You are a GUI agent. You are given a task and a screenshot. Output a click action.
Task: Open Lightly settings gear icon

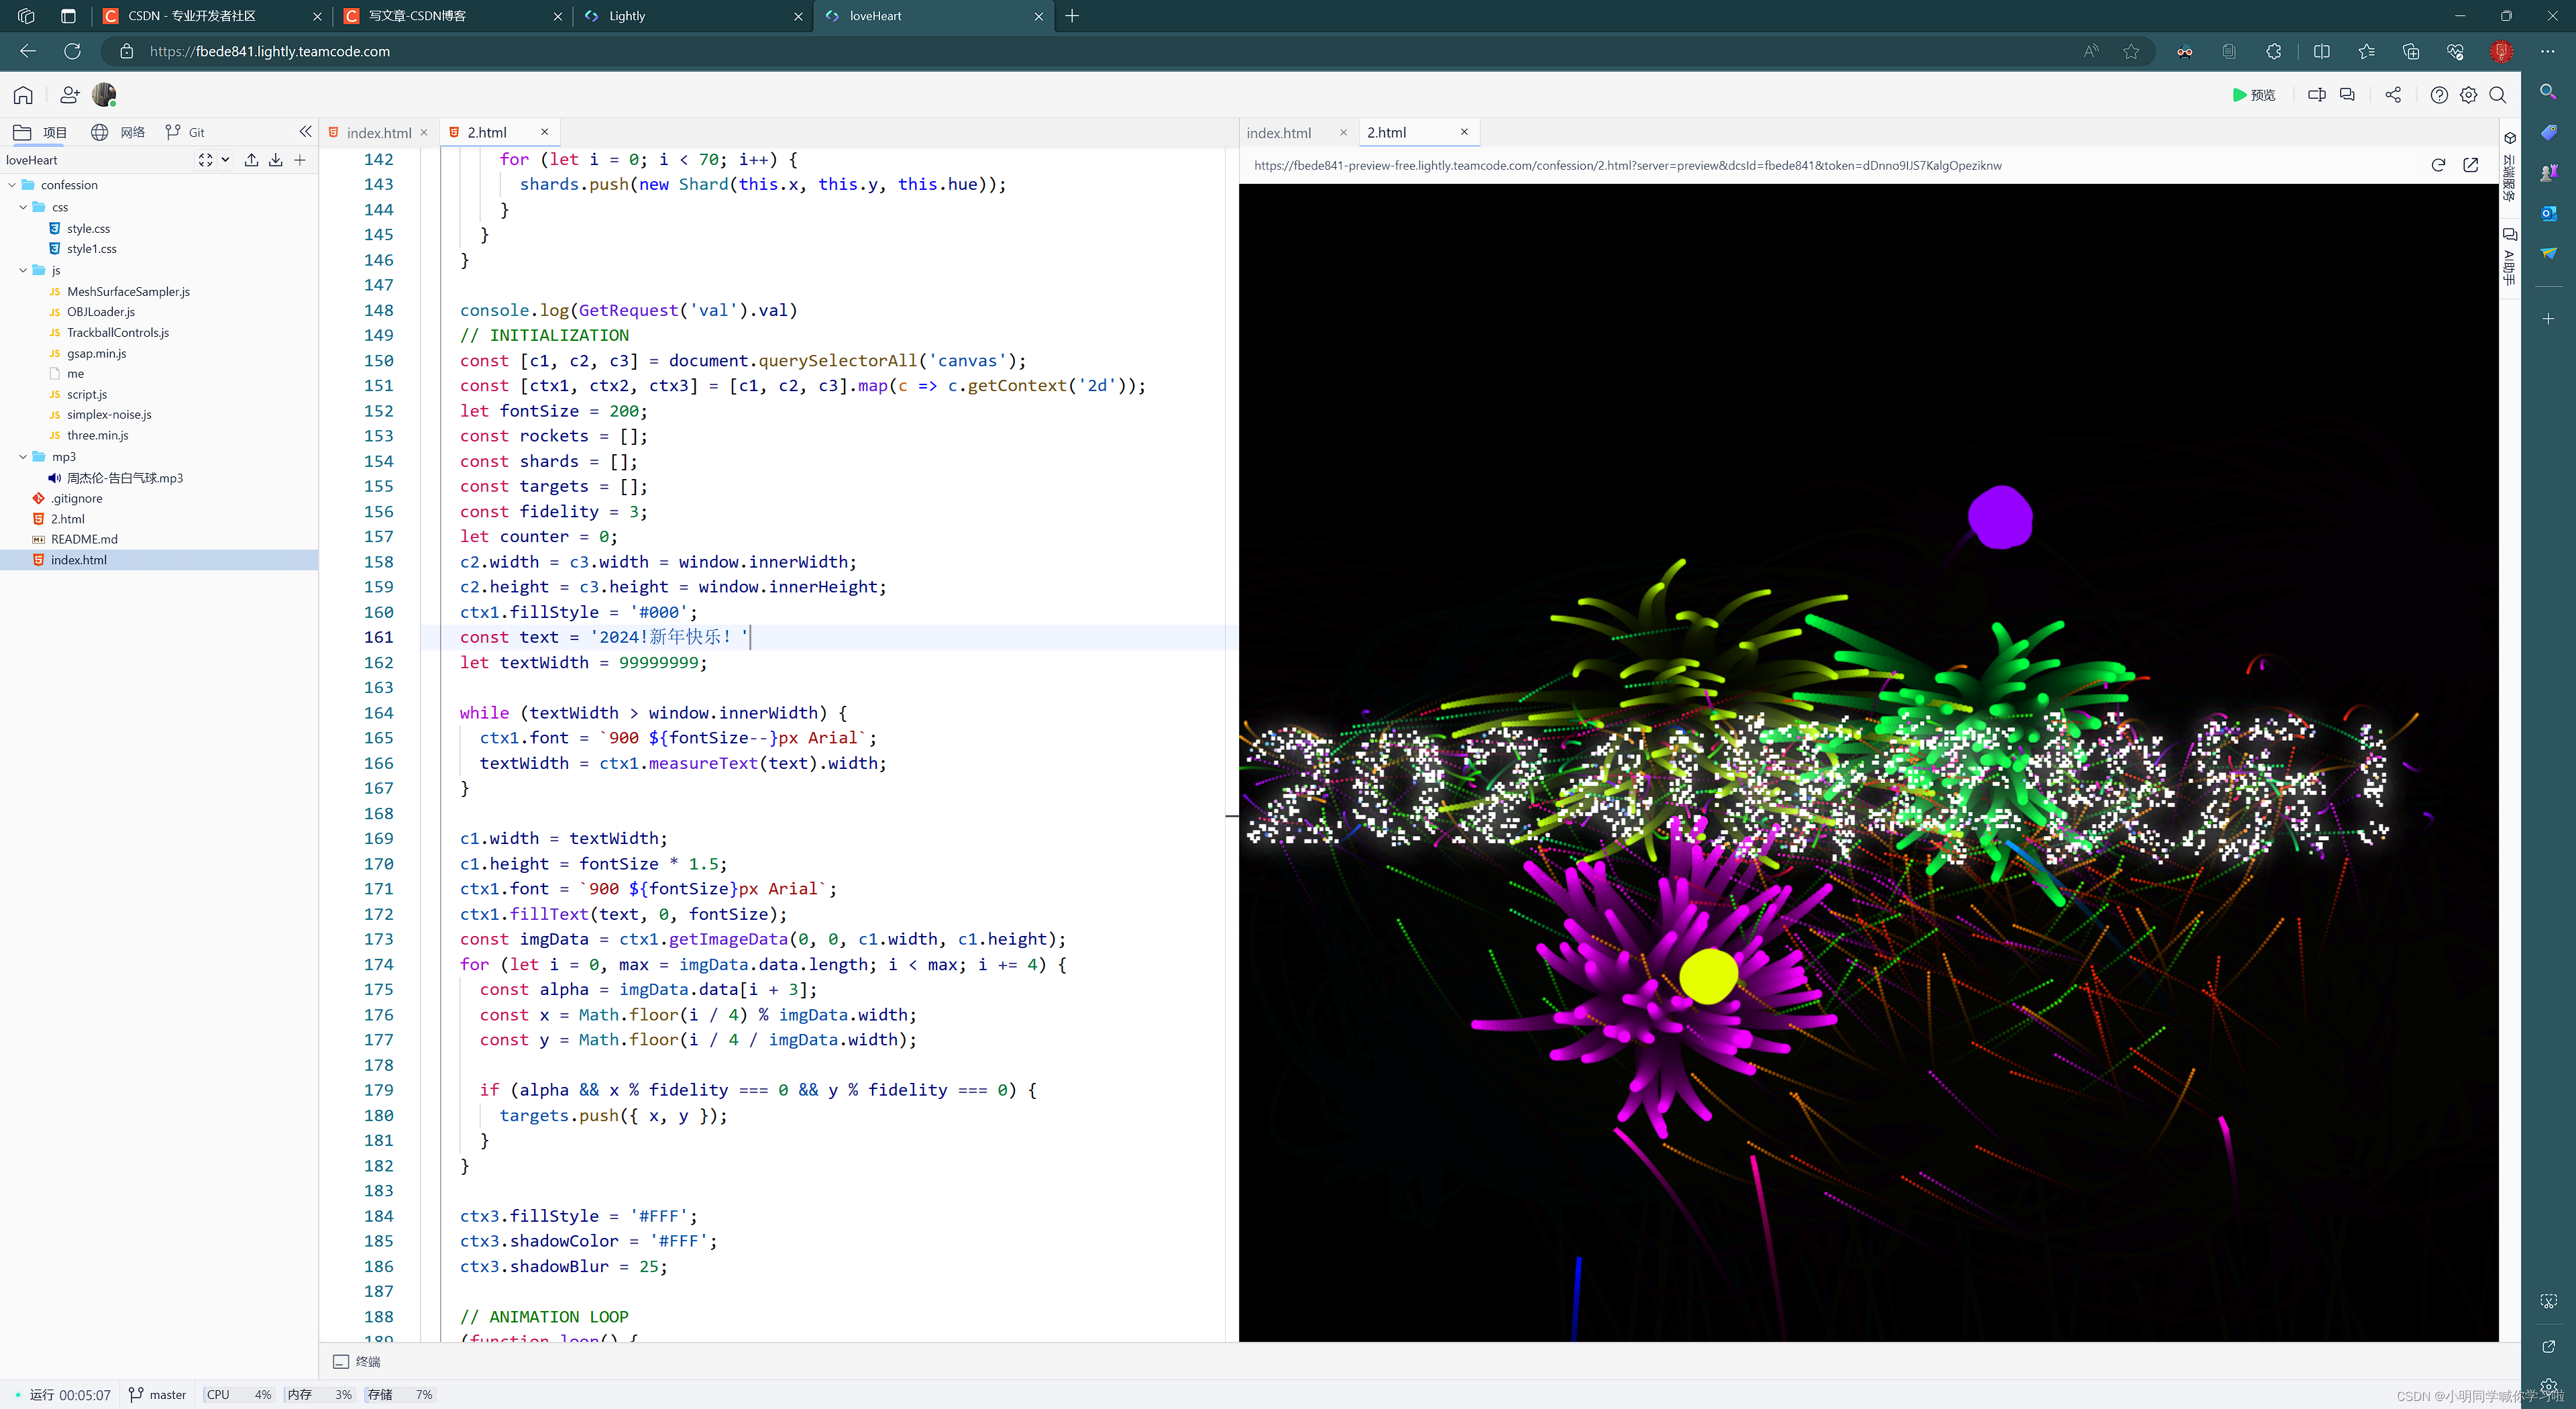click(2468, 95)
